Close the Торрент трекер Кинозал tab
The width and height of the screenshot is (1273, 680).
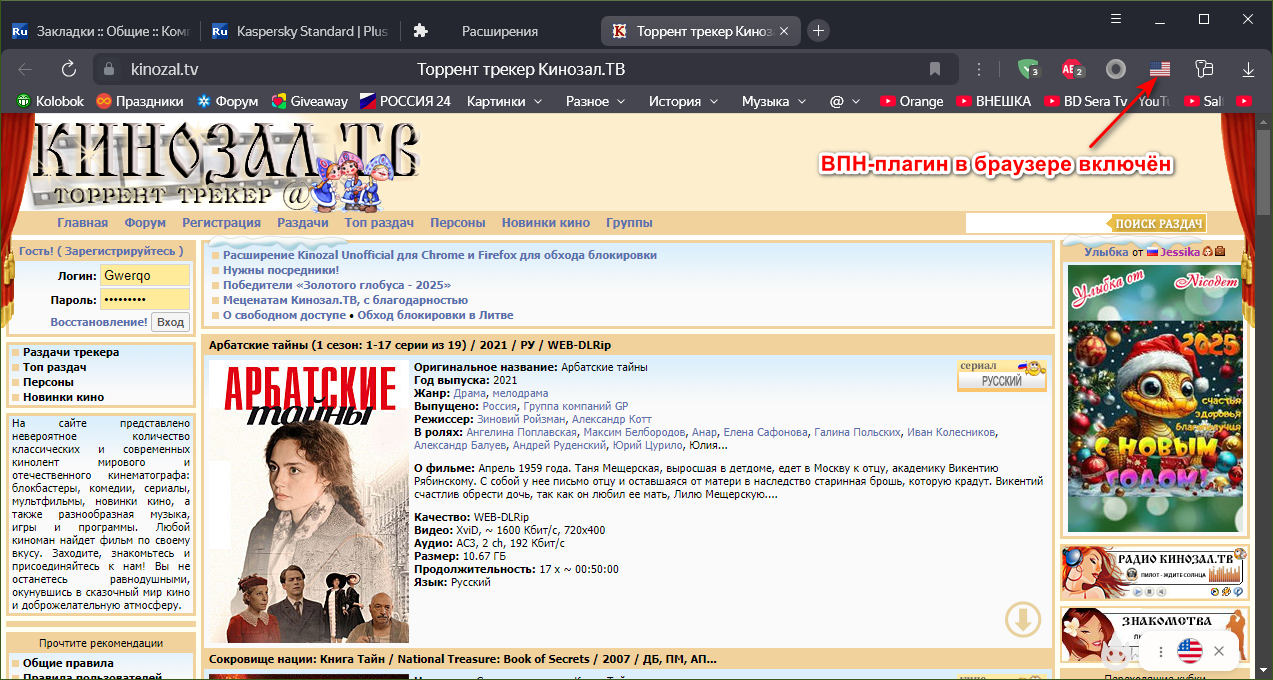784,31
